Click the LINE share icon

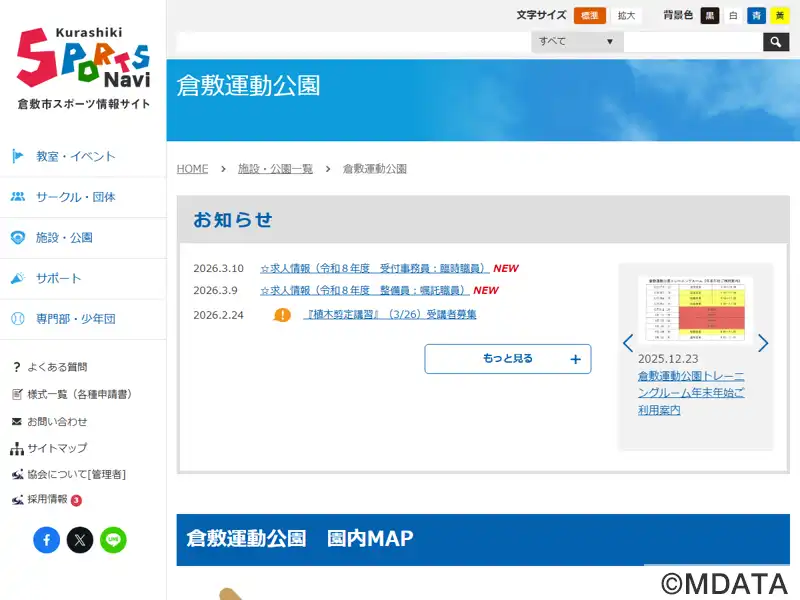pos(113,540)
